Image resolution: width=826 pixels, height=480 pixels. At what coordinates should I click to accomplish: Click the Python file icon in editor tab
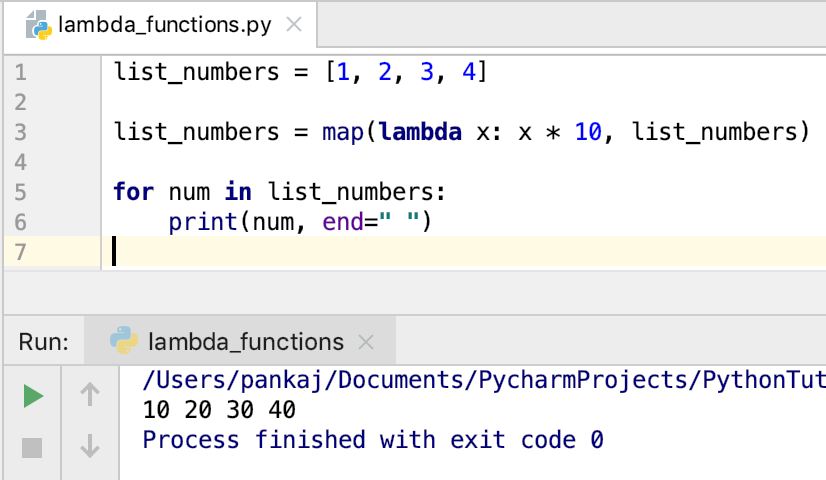click(x=39, y=25)
